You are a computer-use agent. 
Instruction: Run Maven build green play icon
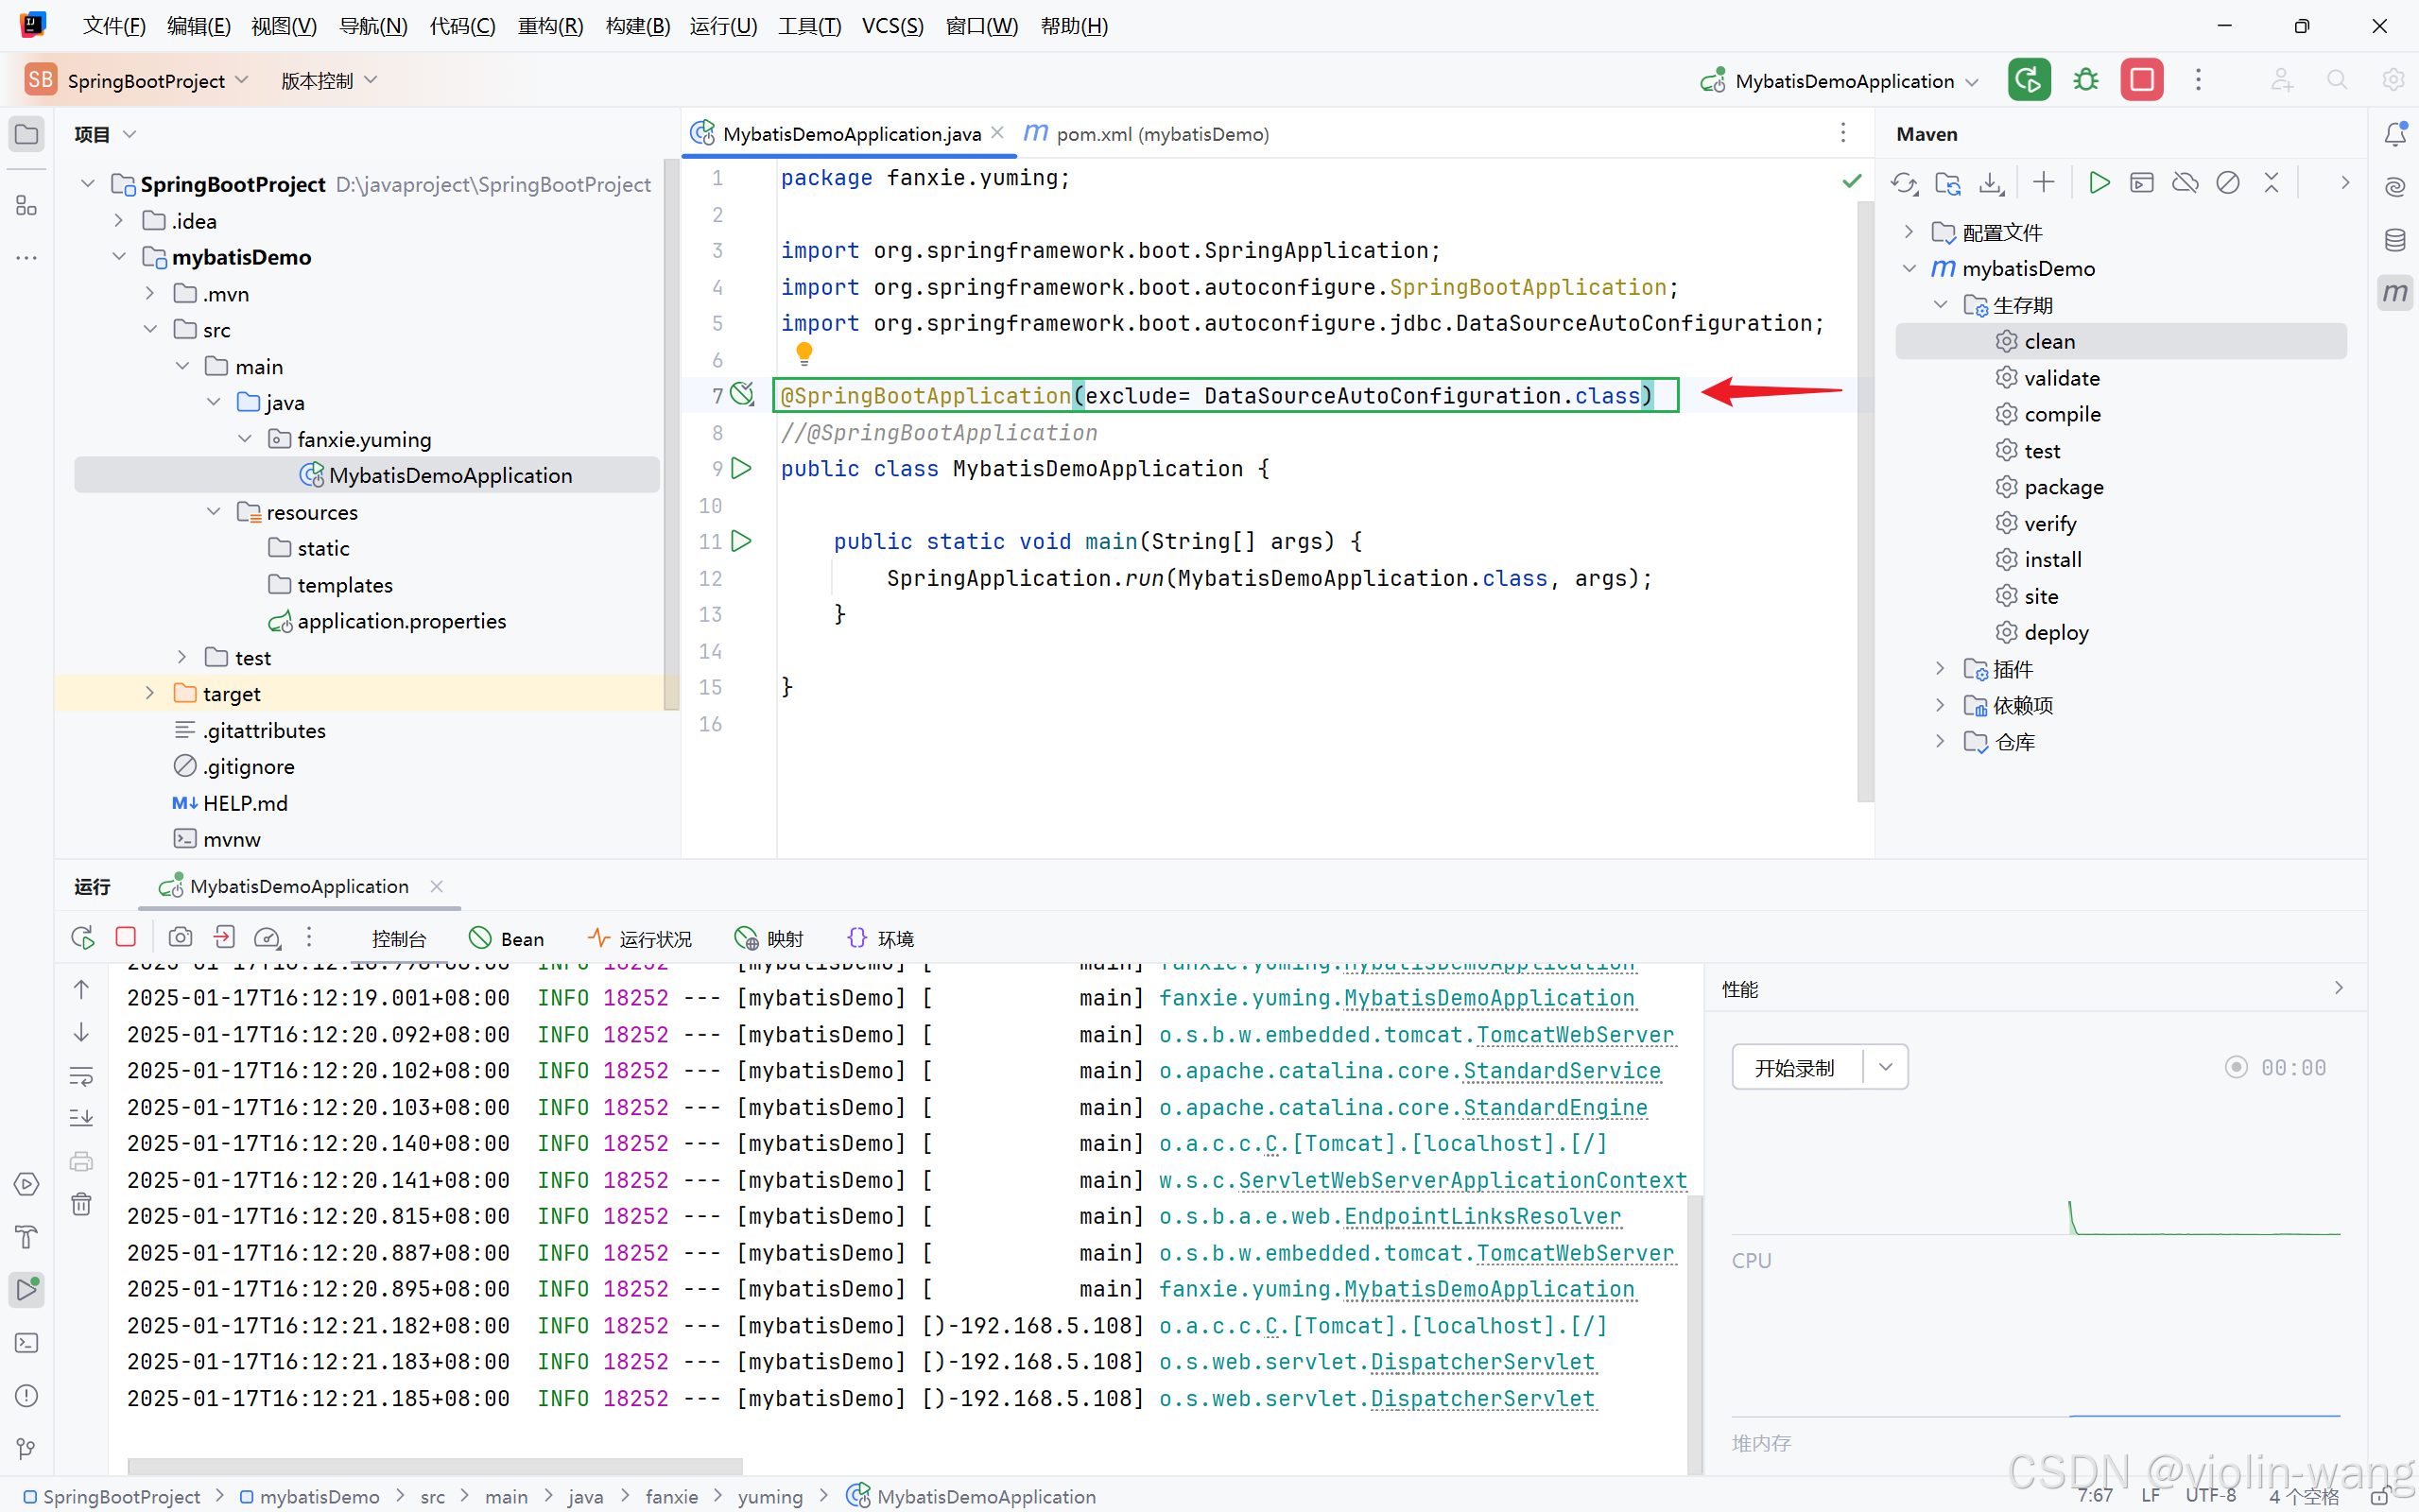[2099, 183]
